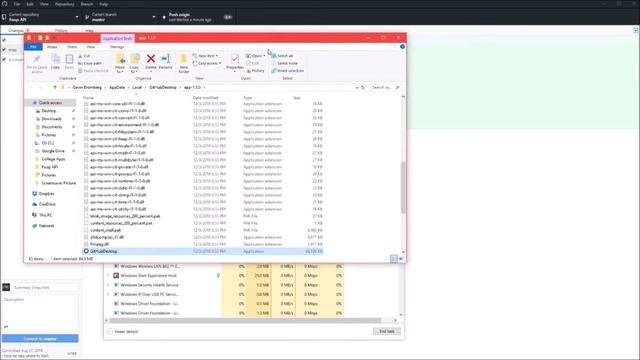This screenshot has height=360, width=640.
Task: Create a folder with the New folder icon
Action: point(184,59)
